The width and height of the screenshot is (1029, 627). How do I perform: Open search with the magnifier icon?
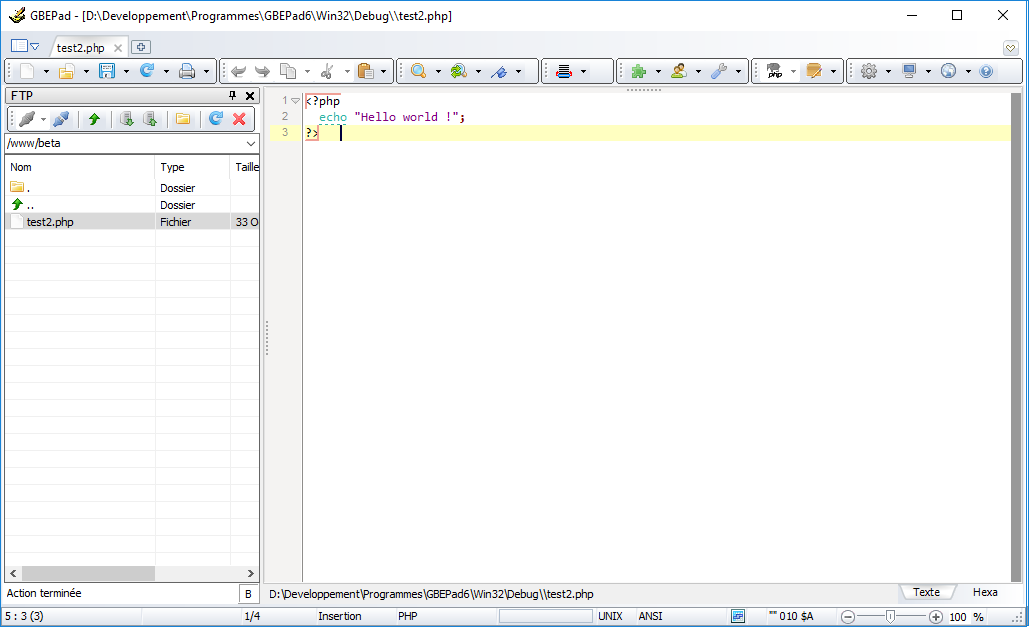tap(419, 71)
